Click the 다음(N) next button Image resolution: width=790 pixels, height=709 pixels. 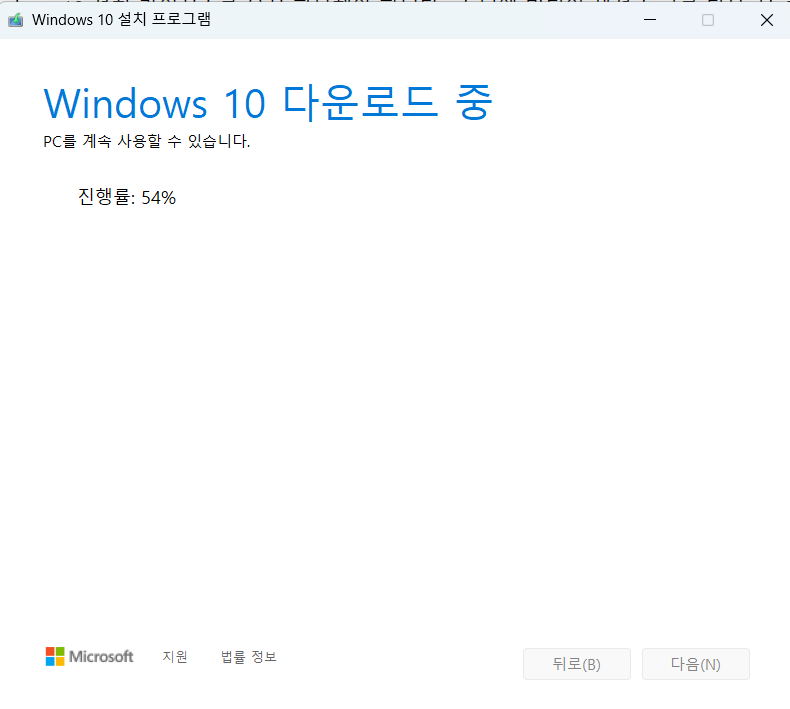click(696, 664)
